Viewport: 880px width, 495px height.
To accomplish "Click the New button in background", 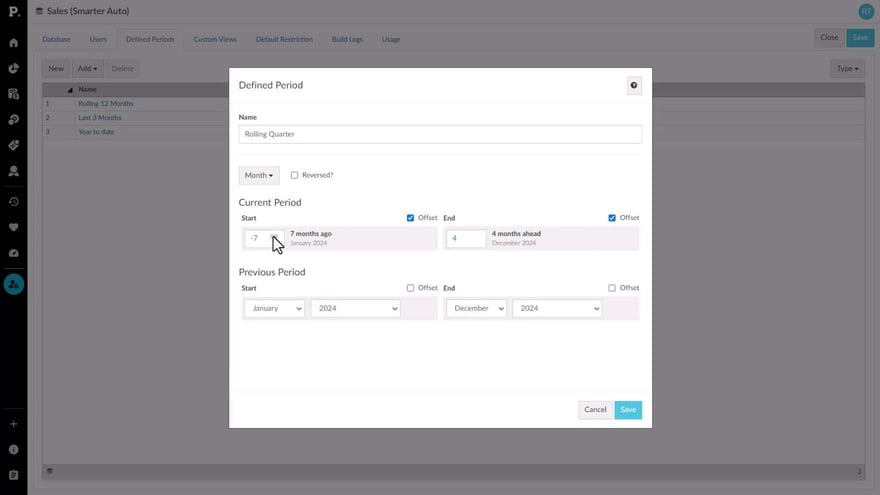I will pos(56,68).
